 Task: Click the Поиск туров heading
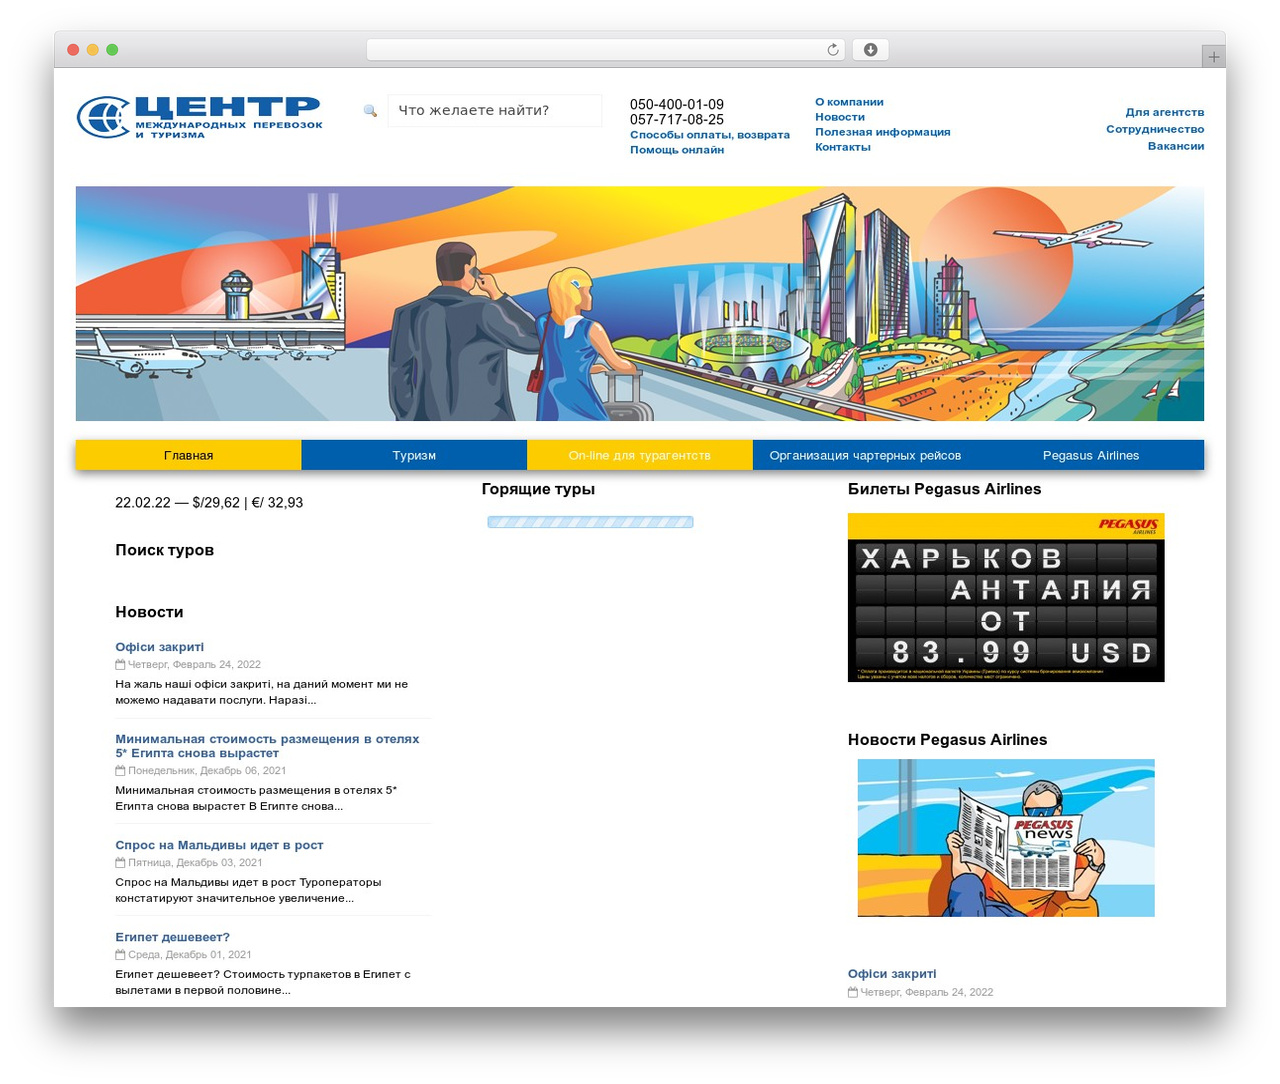pos(164,550)
